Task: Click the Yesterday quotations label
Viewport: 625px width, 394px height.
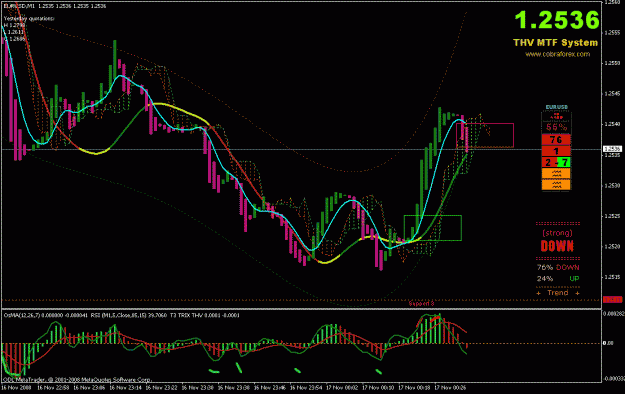Action: tap(29, 18)
